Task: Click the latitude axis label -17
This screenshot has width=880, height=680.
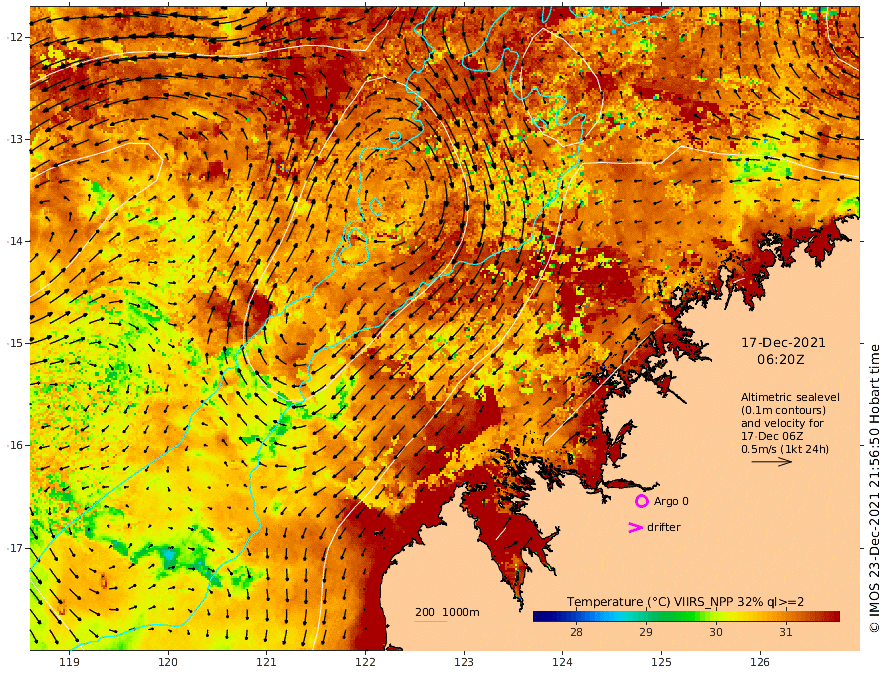Action: [x=17, y=548]
